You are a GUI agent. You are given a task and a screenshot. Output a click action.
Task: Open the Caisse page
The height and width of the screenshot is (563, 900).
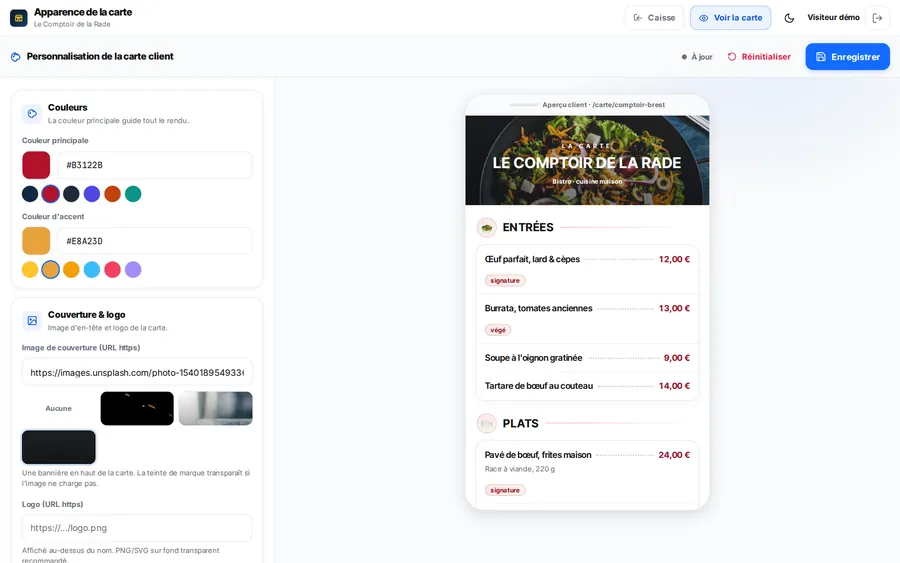(x=654, y=18)
